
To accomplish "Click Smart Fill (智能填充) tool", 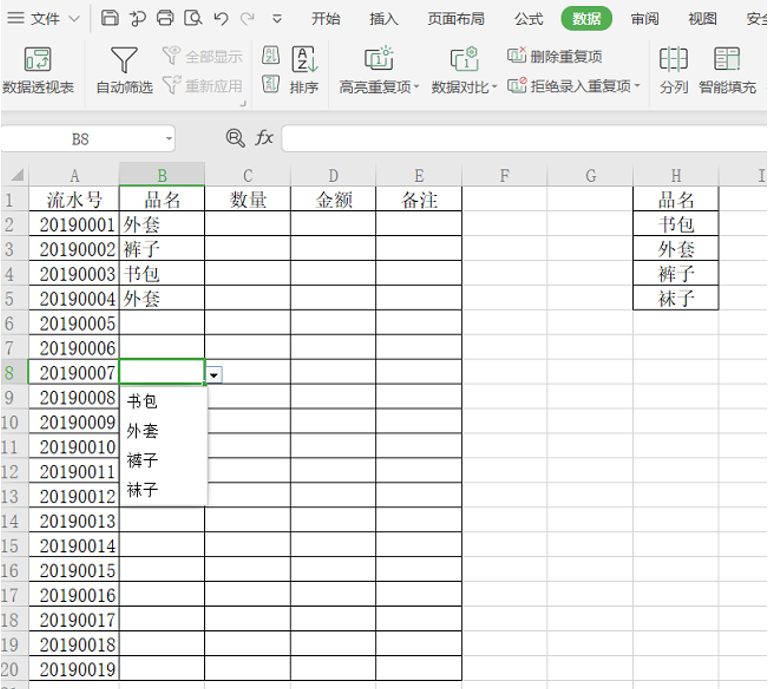I will [x=727, y=70].
